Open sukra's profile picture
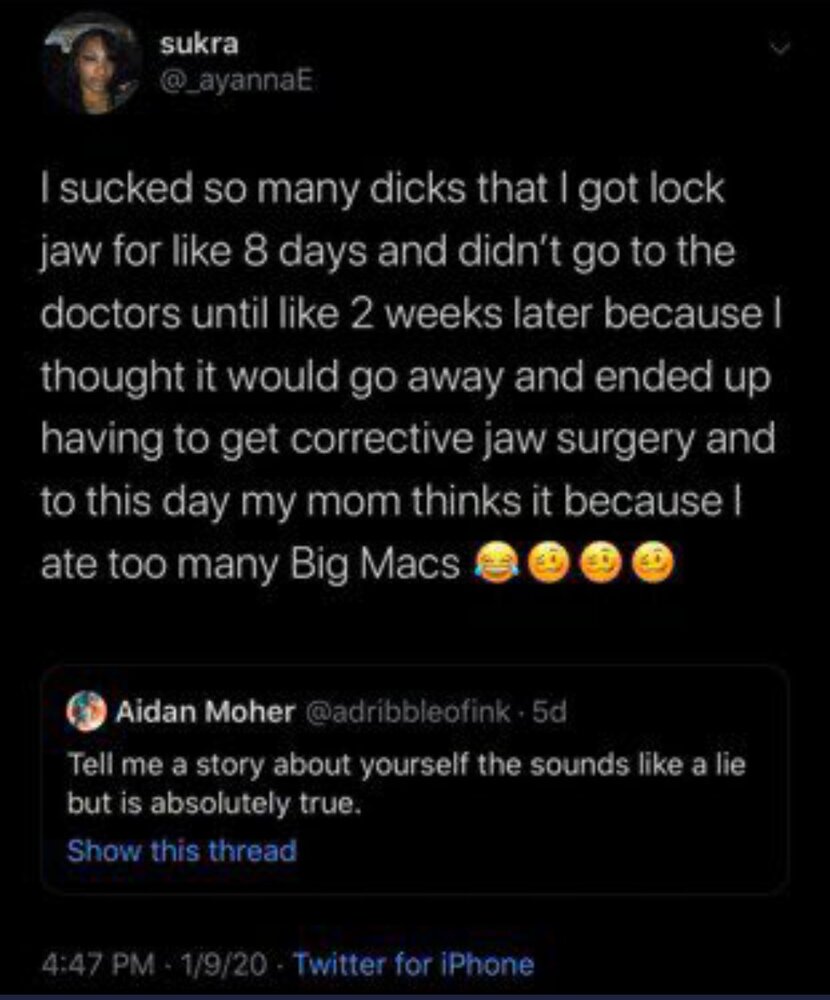Image resolution: width=830 pixels, height=1000 pixels. pos(92,63)
